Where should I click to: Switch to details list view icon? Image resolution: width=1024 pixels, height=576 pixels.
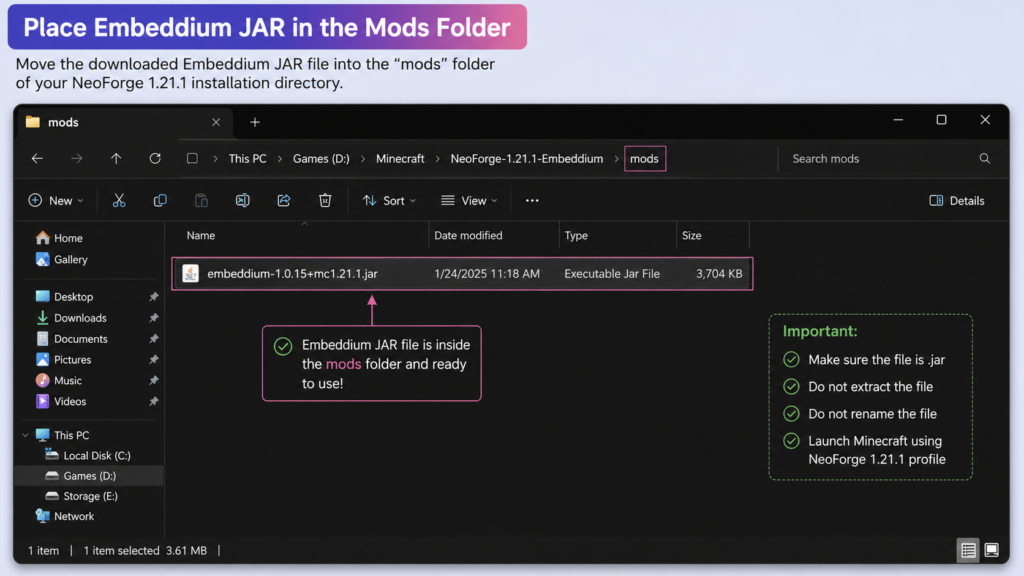coord(968,551)
